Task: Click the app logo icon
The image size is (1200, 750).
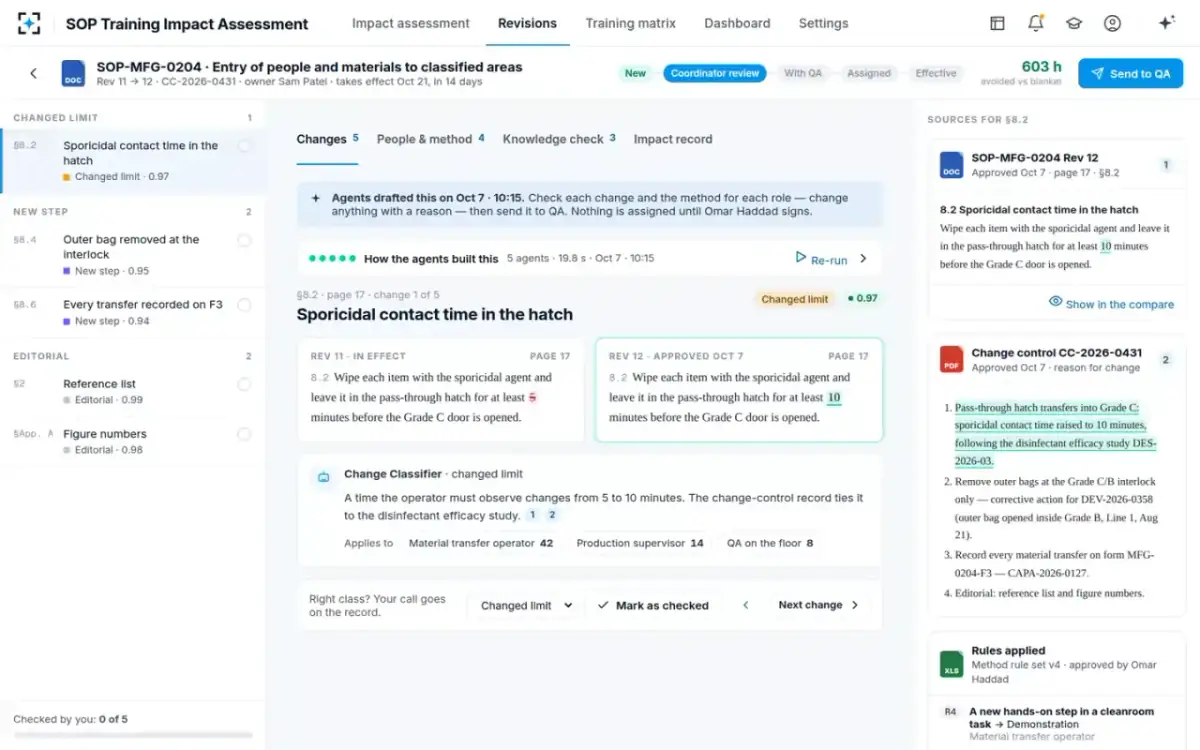Action: [x=29, y=23]
